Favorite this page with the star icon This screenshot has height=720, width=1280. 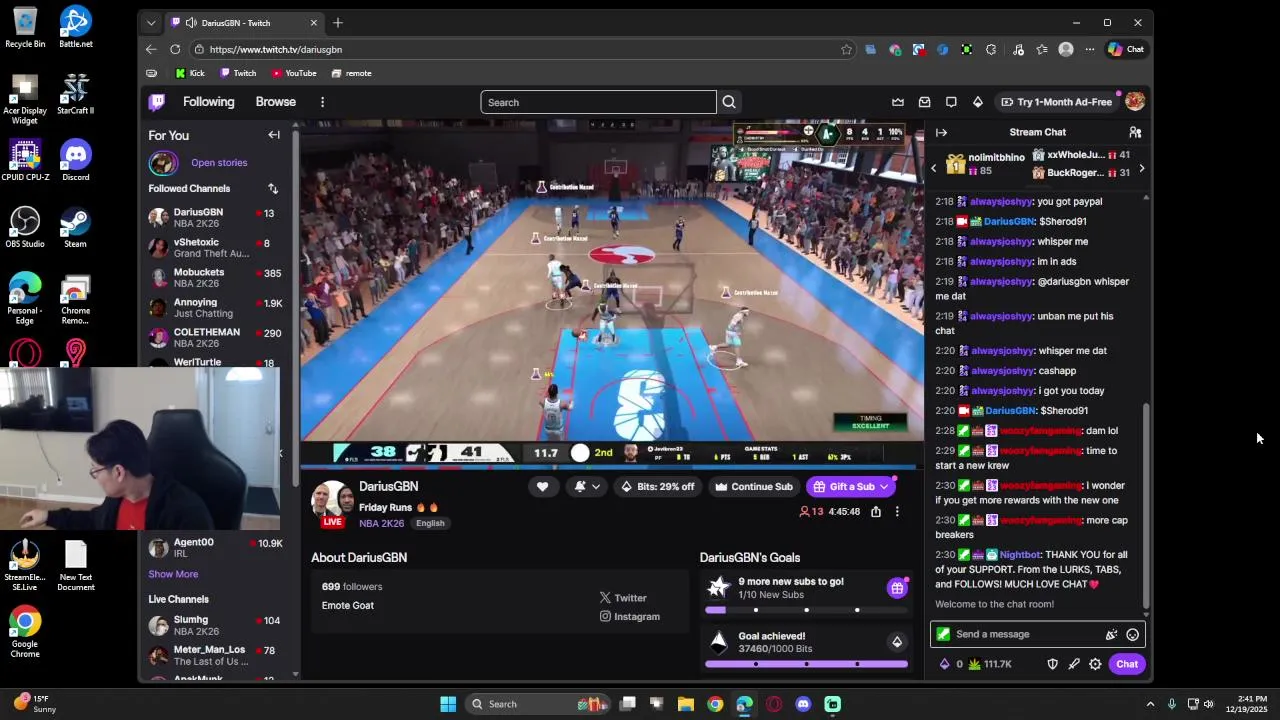tap(847, 49)
